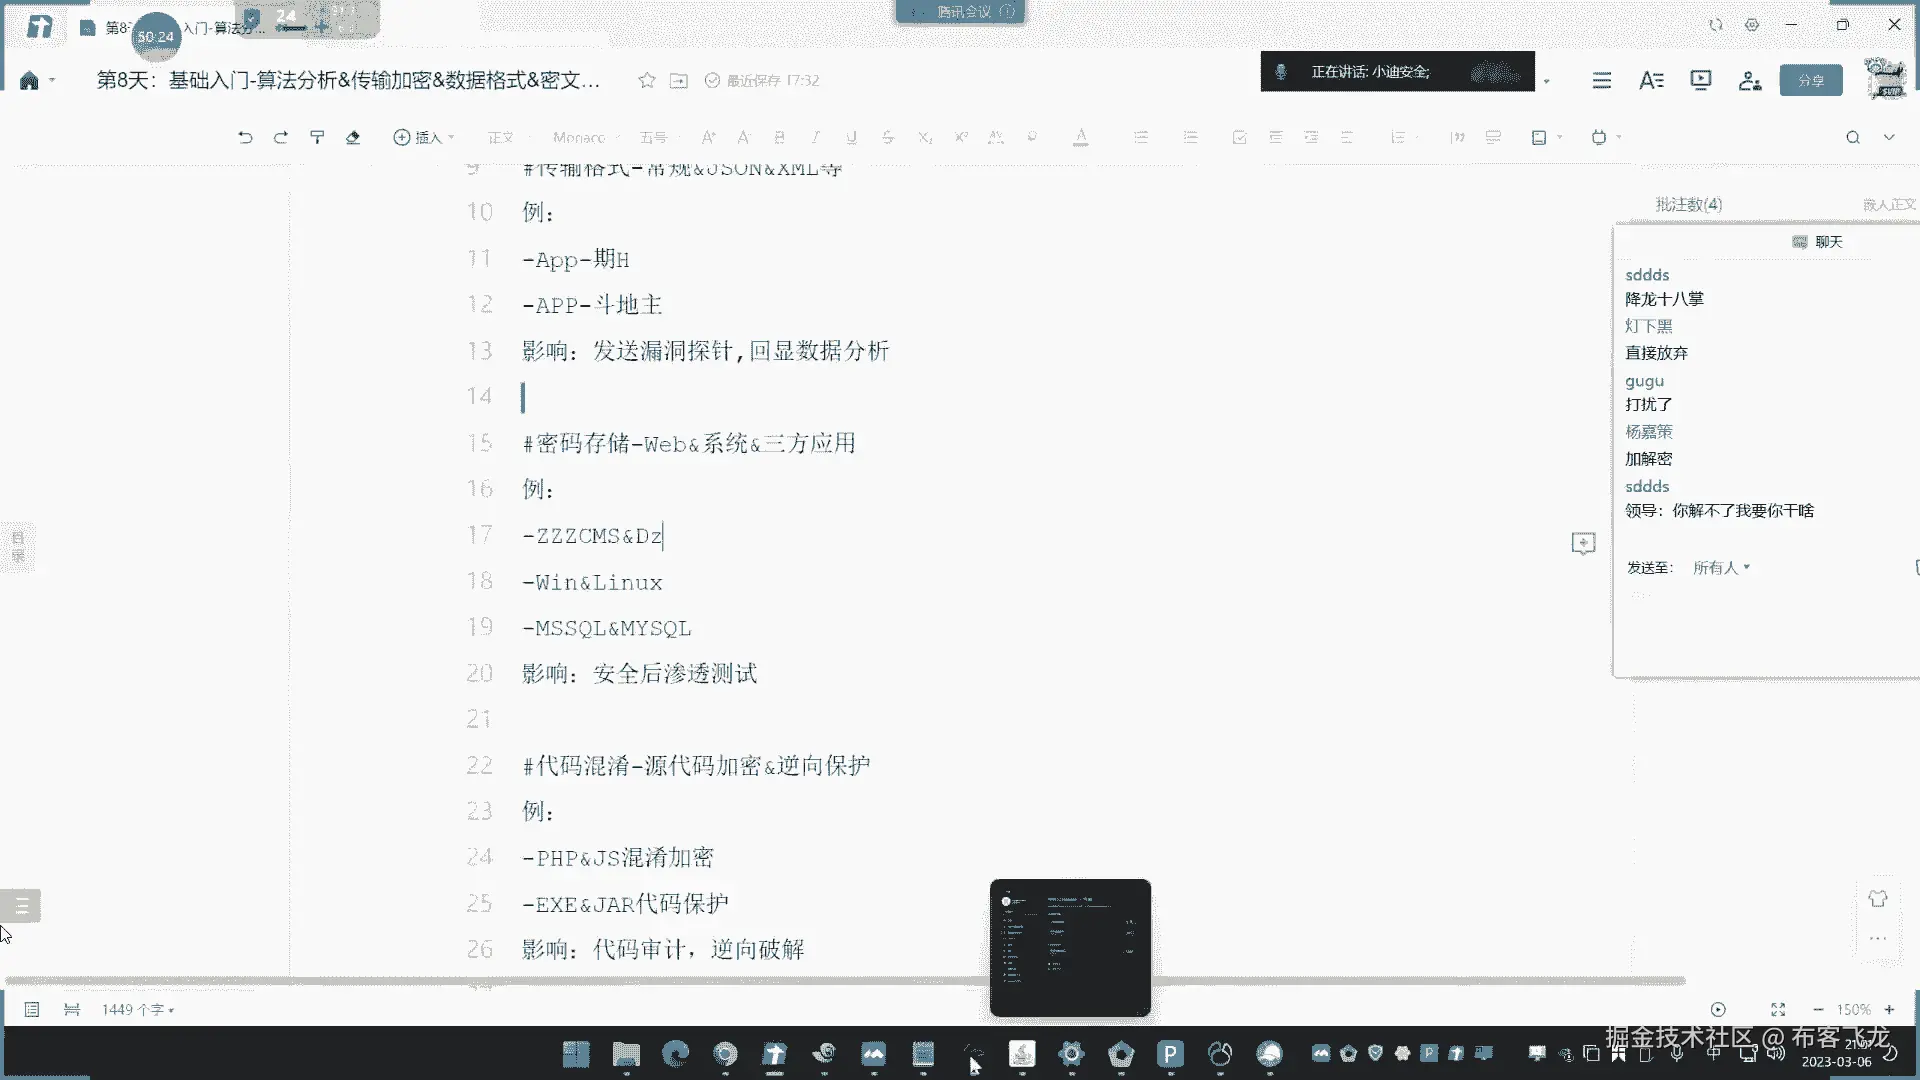Open the word count 1449个字 menu
Viewport: 1920px width, 1080px height.
click(x=137, y=1009)
